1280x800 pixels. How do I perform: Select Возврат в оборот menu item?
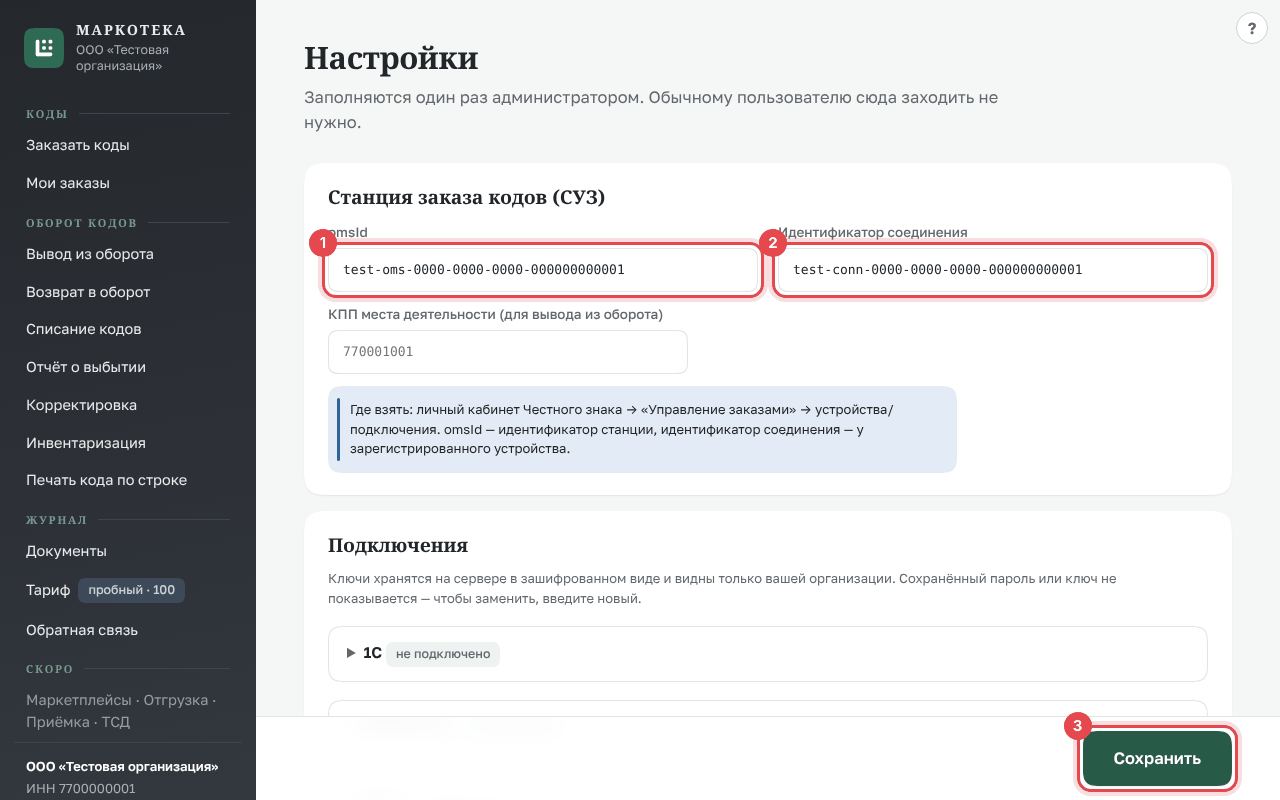88,292
